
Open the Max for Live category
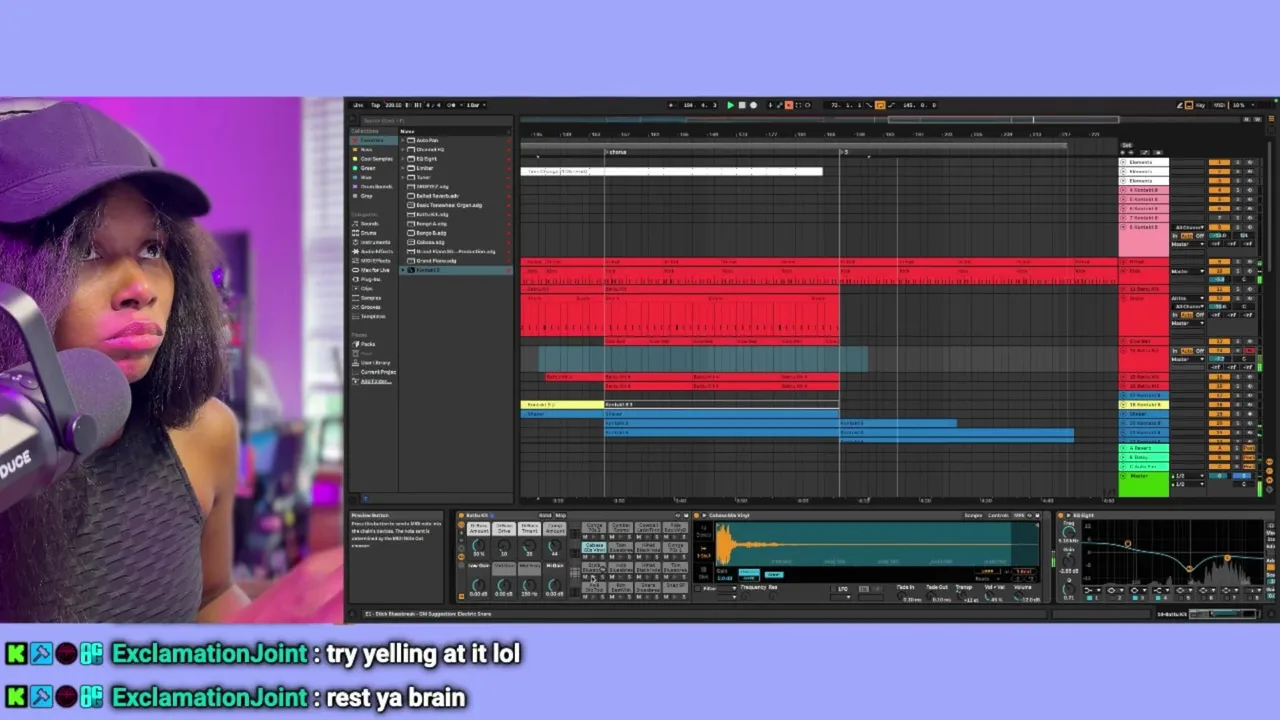pos(375,270)
